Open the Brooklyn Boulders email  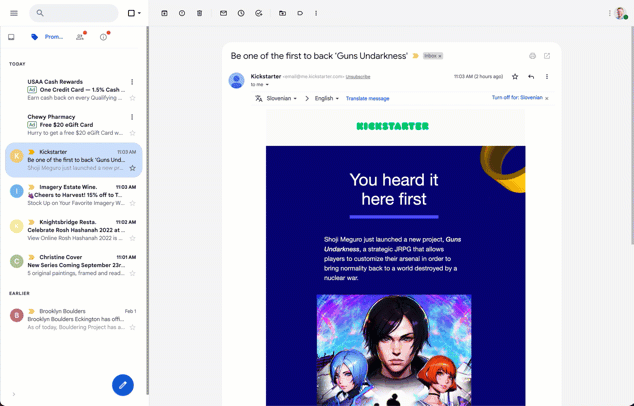tap(74, 319)
